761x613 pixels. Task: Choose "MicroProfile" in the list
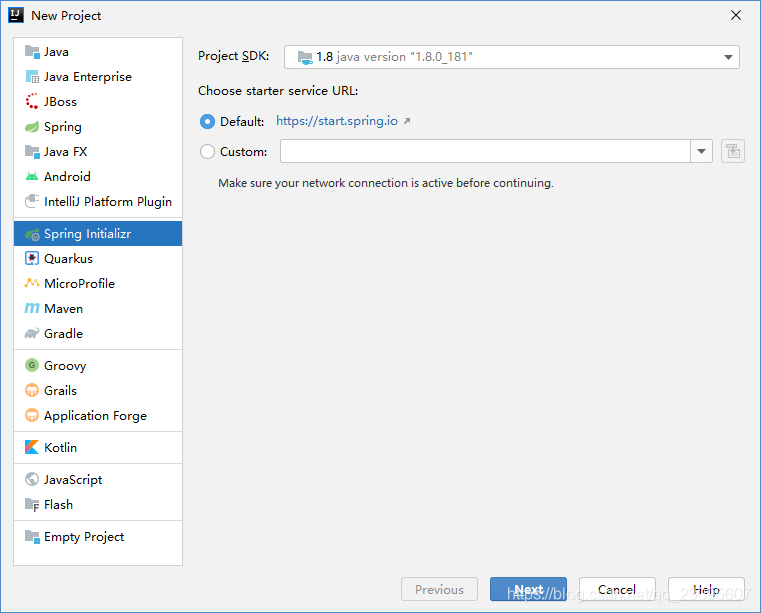click(80, 283)
